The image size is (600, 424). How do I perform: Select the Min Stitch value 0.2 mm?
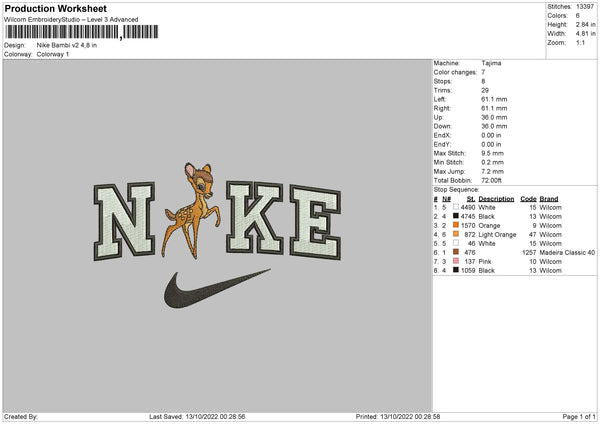coord(492,162)
